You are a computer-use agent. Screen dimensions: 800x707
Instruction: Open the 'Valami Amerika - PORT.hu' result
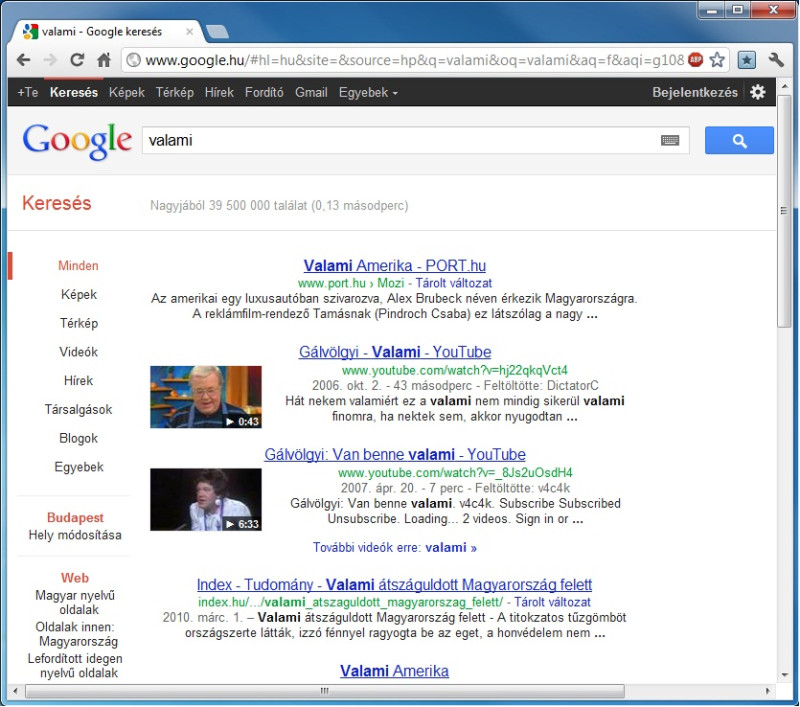point(394,265)
